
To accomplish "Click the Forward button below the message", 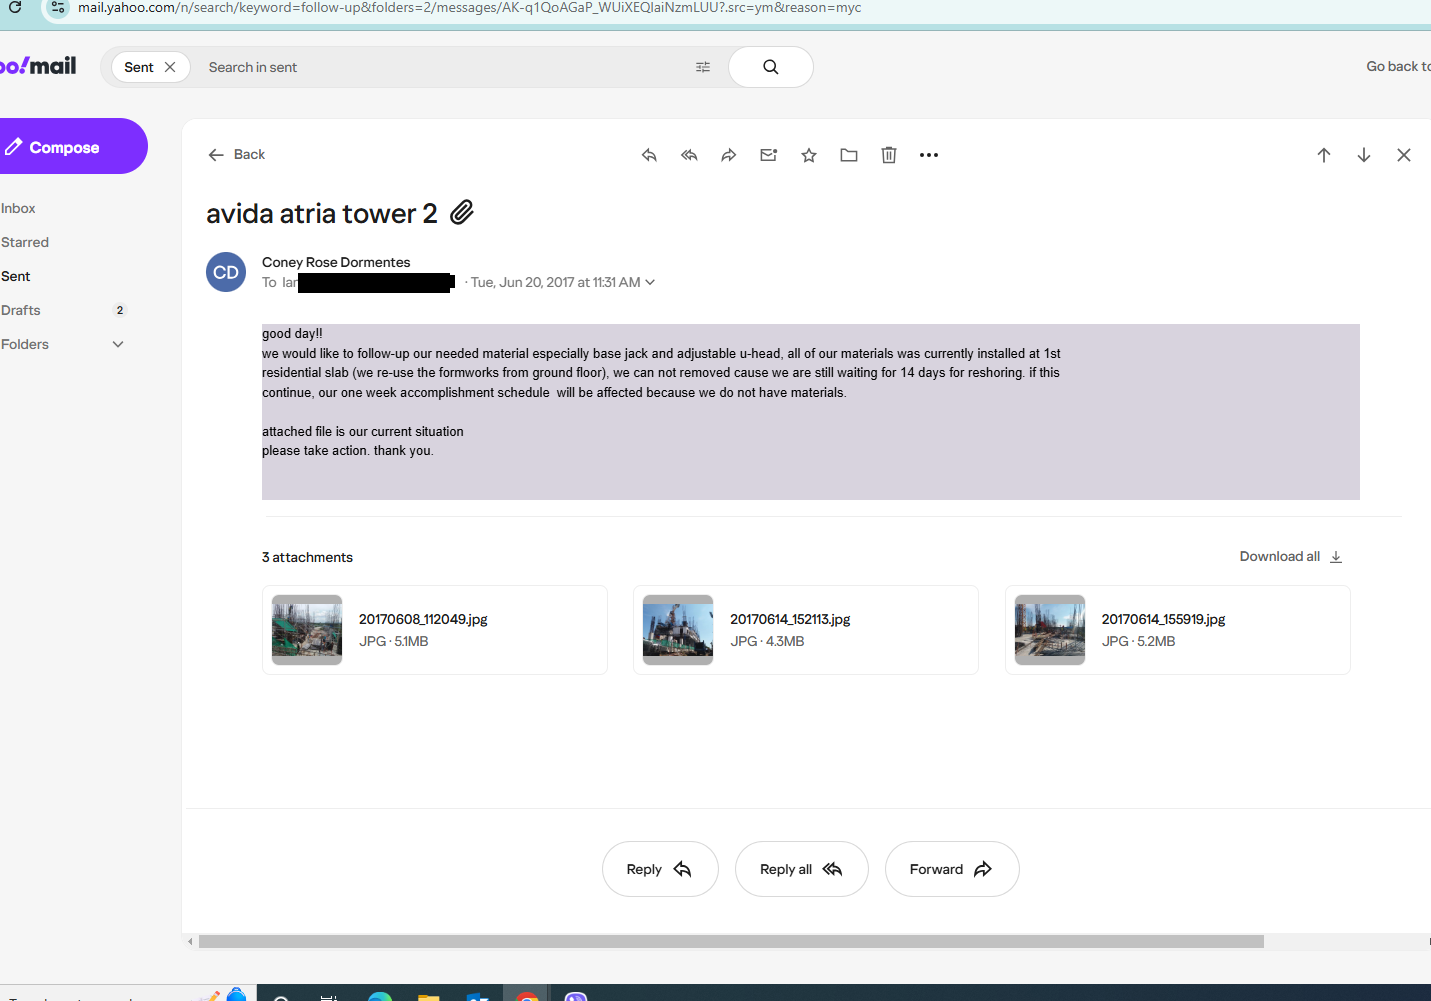I will click(x=952, y=869).
